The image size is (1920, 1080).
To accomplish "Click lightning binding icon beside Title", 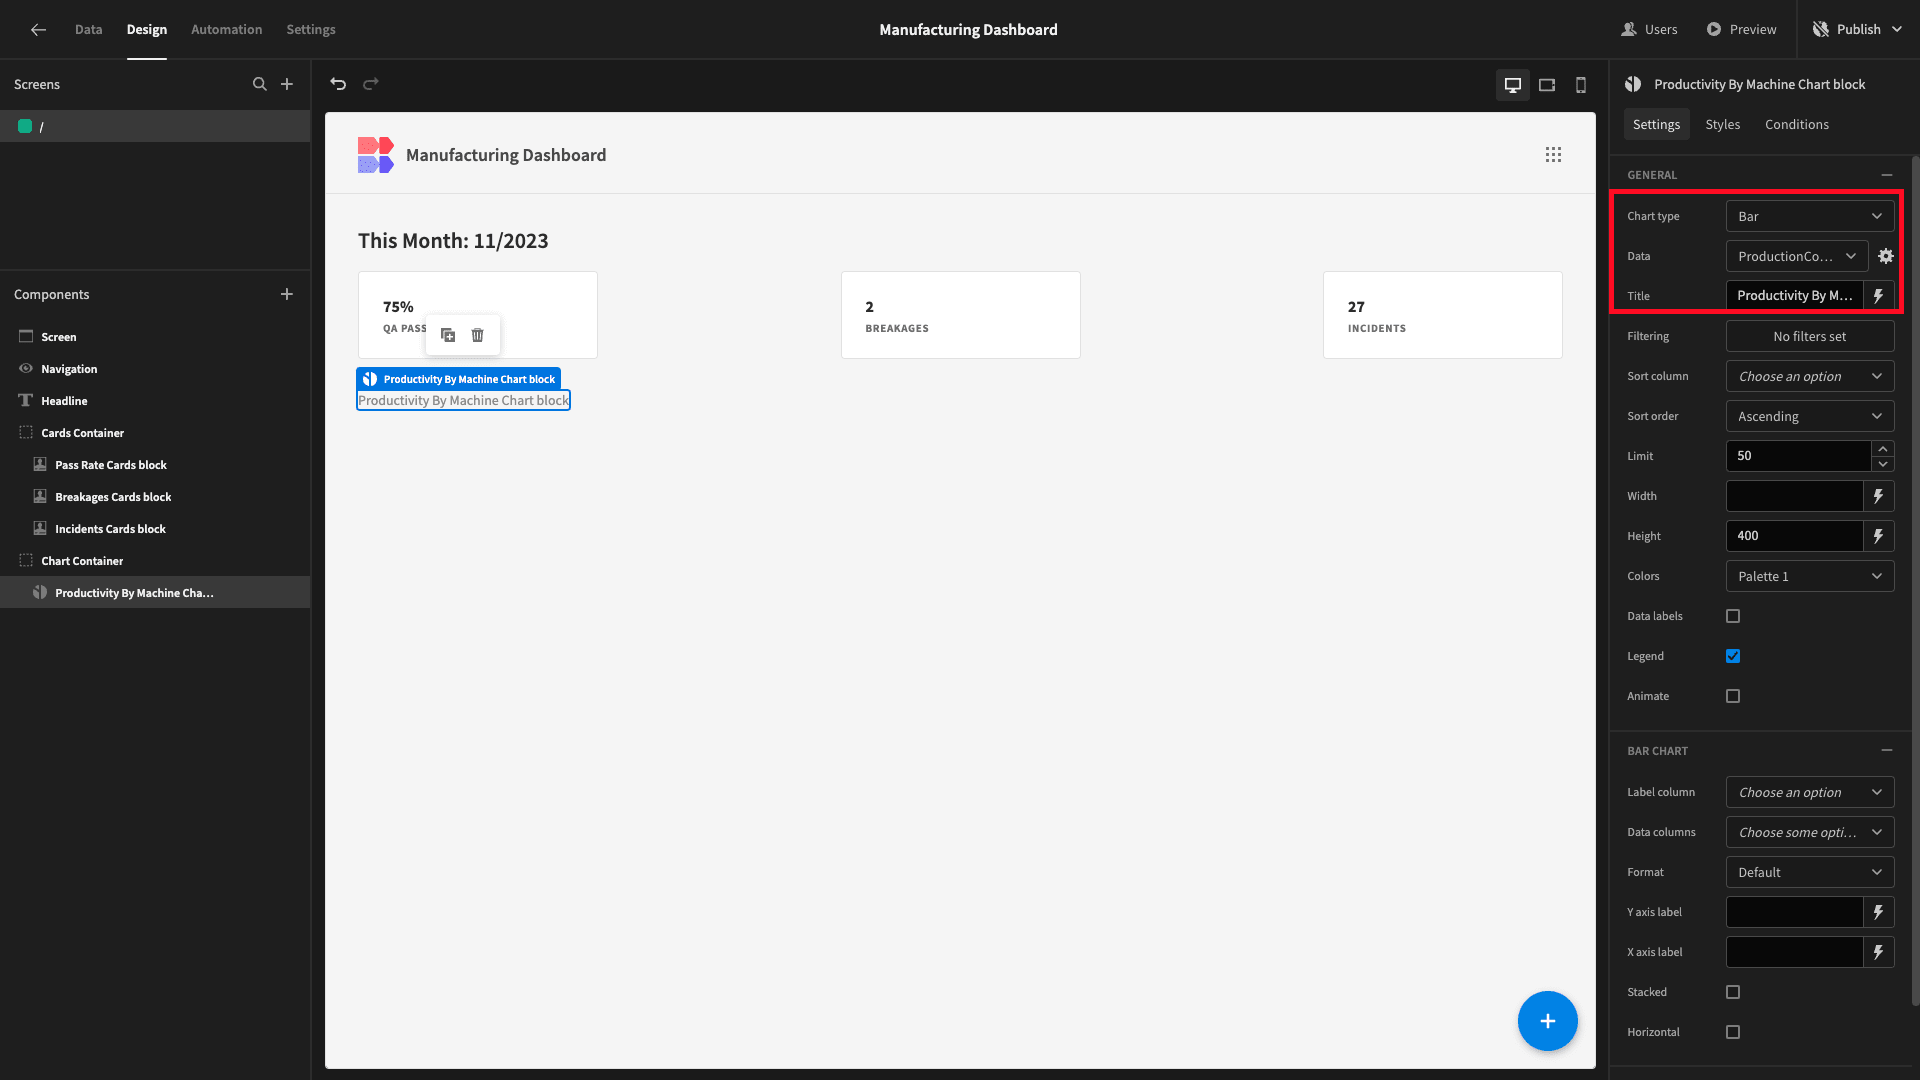I will 1879,296.
